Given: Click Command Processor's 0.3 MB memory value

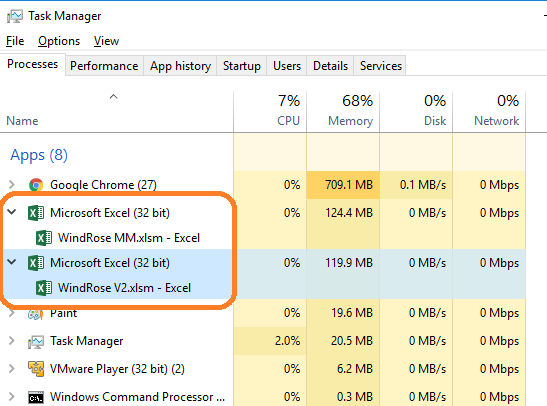Looking at the screenshot, I should point(355,397).
